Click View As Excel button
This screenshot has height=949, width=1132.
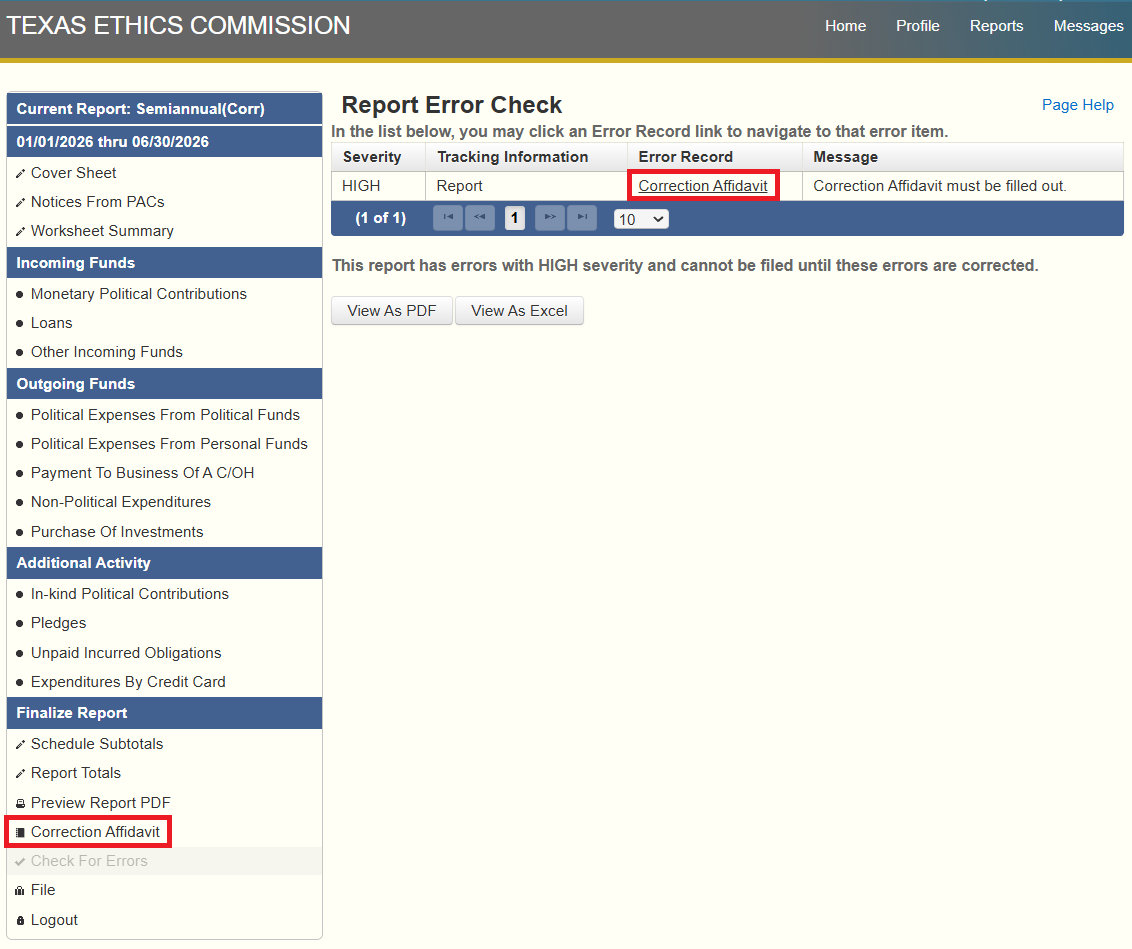pyautogui.click(x=519, y=311)
